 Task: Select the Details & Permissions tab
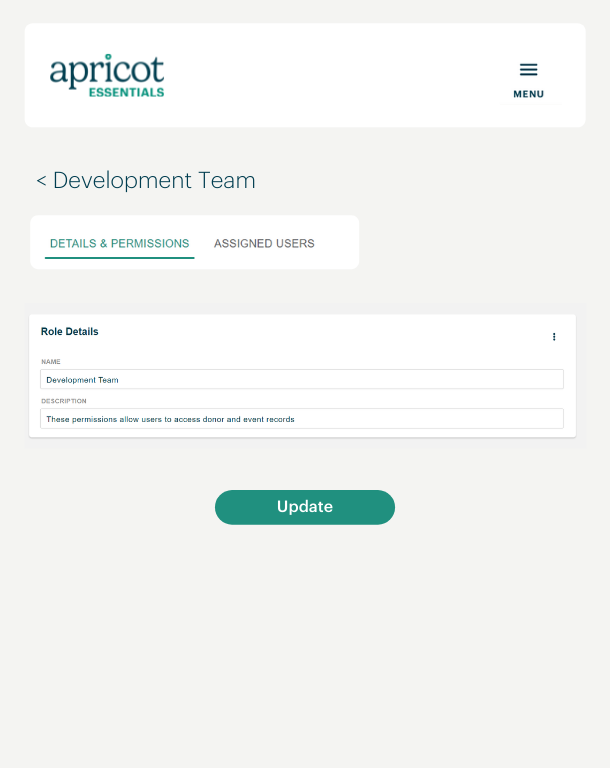point(119,243)
